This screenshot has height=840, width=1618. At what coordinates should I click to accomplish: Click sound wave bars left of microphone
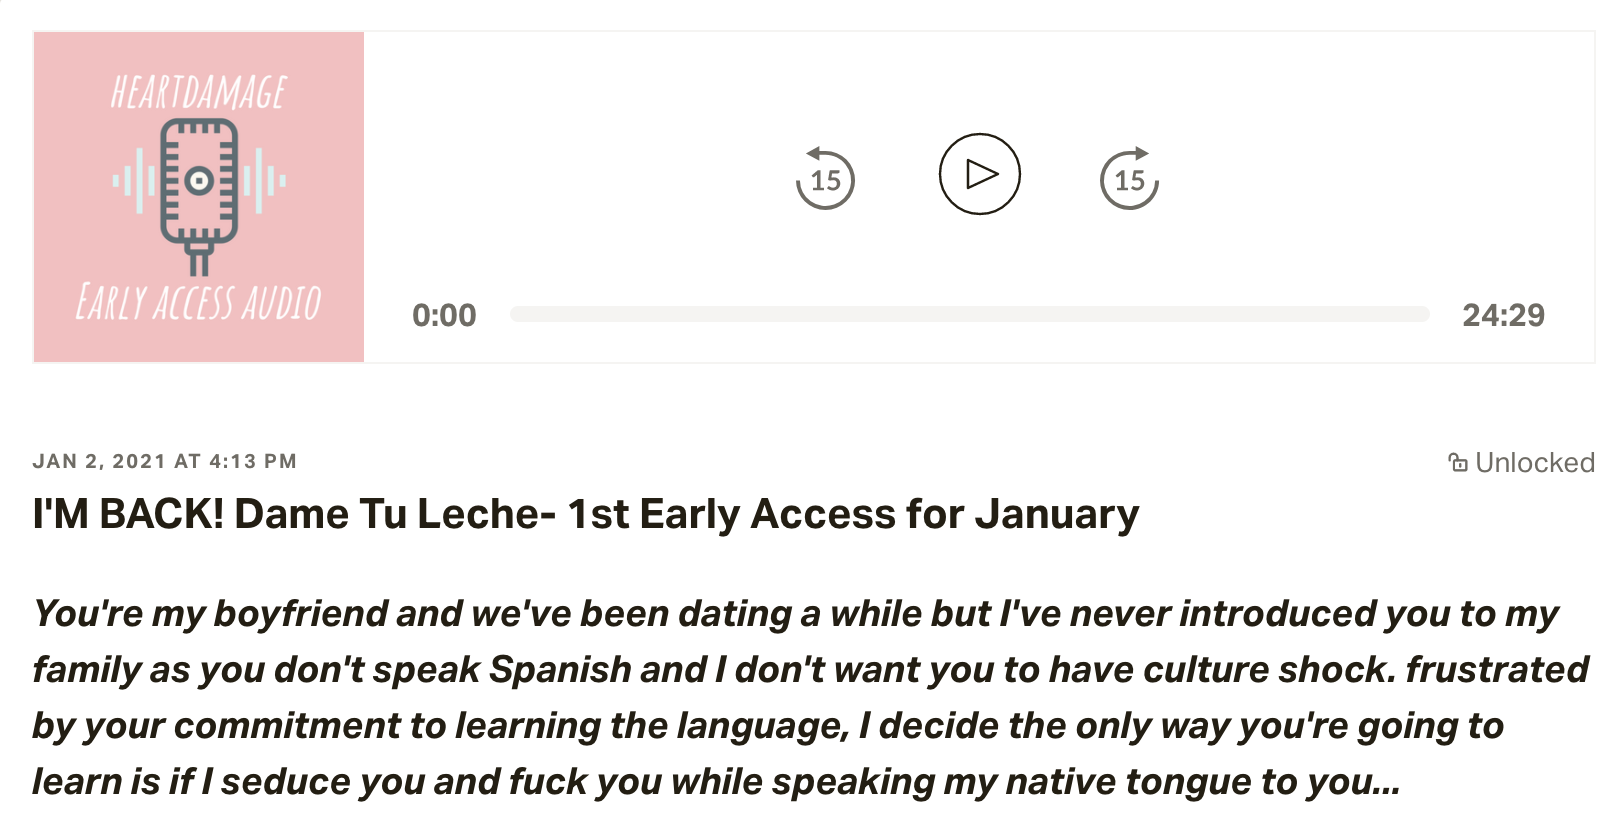(x=135, y=181)
